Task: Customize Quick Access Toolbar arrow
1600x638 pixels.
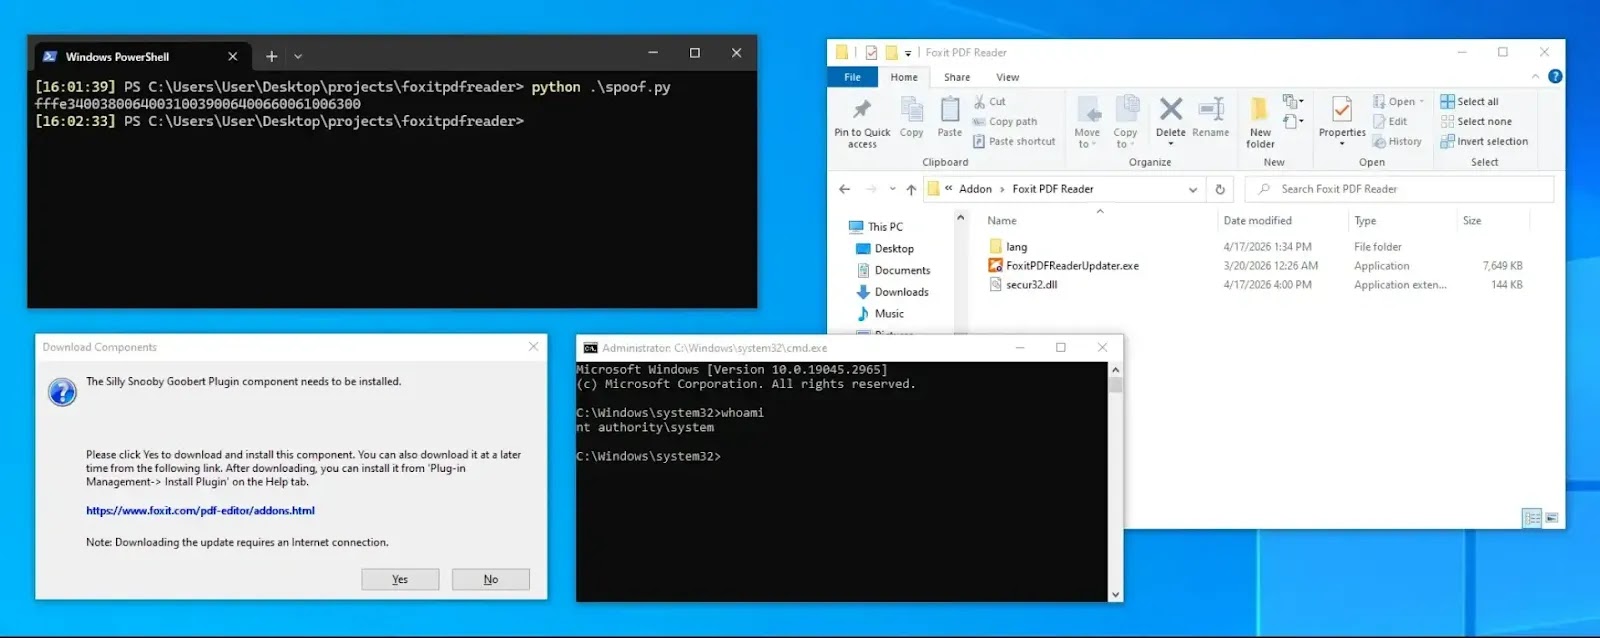Action: pyautogui.click(x=908, y=53)
